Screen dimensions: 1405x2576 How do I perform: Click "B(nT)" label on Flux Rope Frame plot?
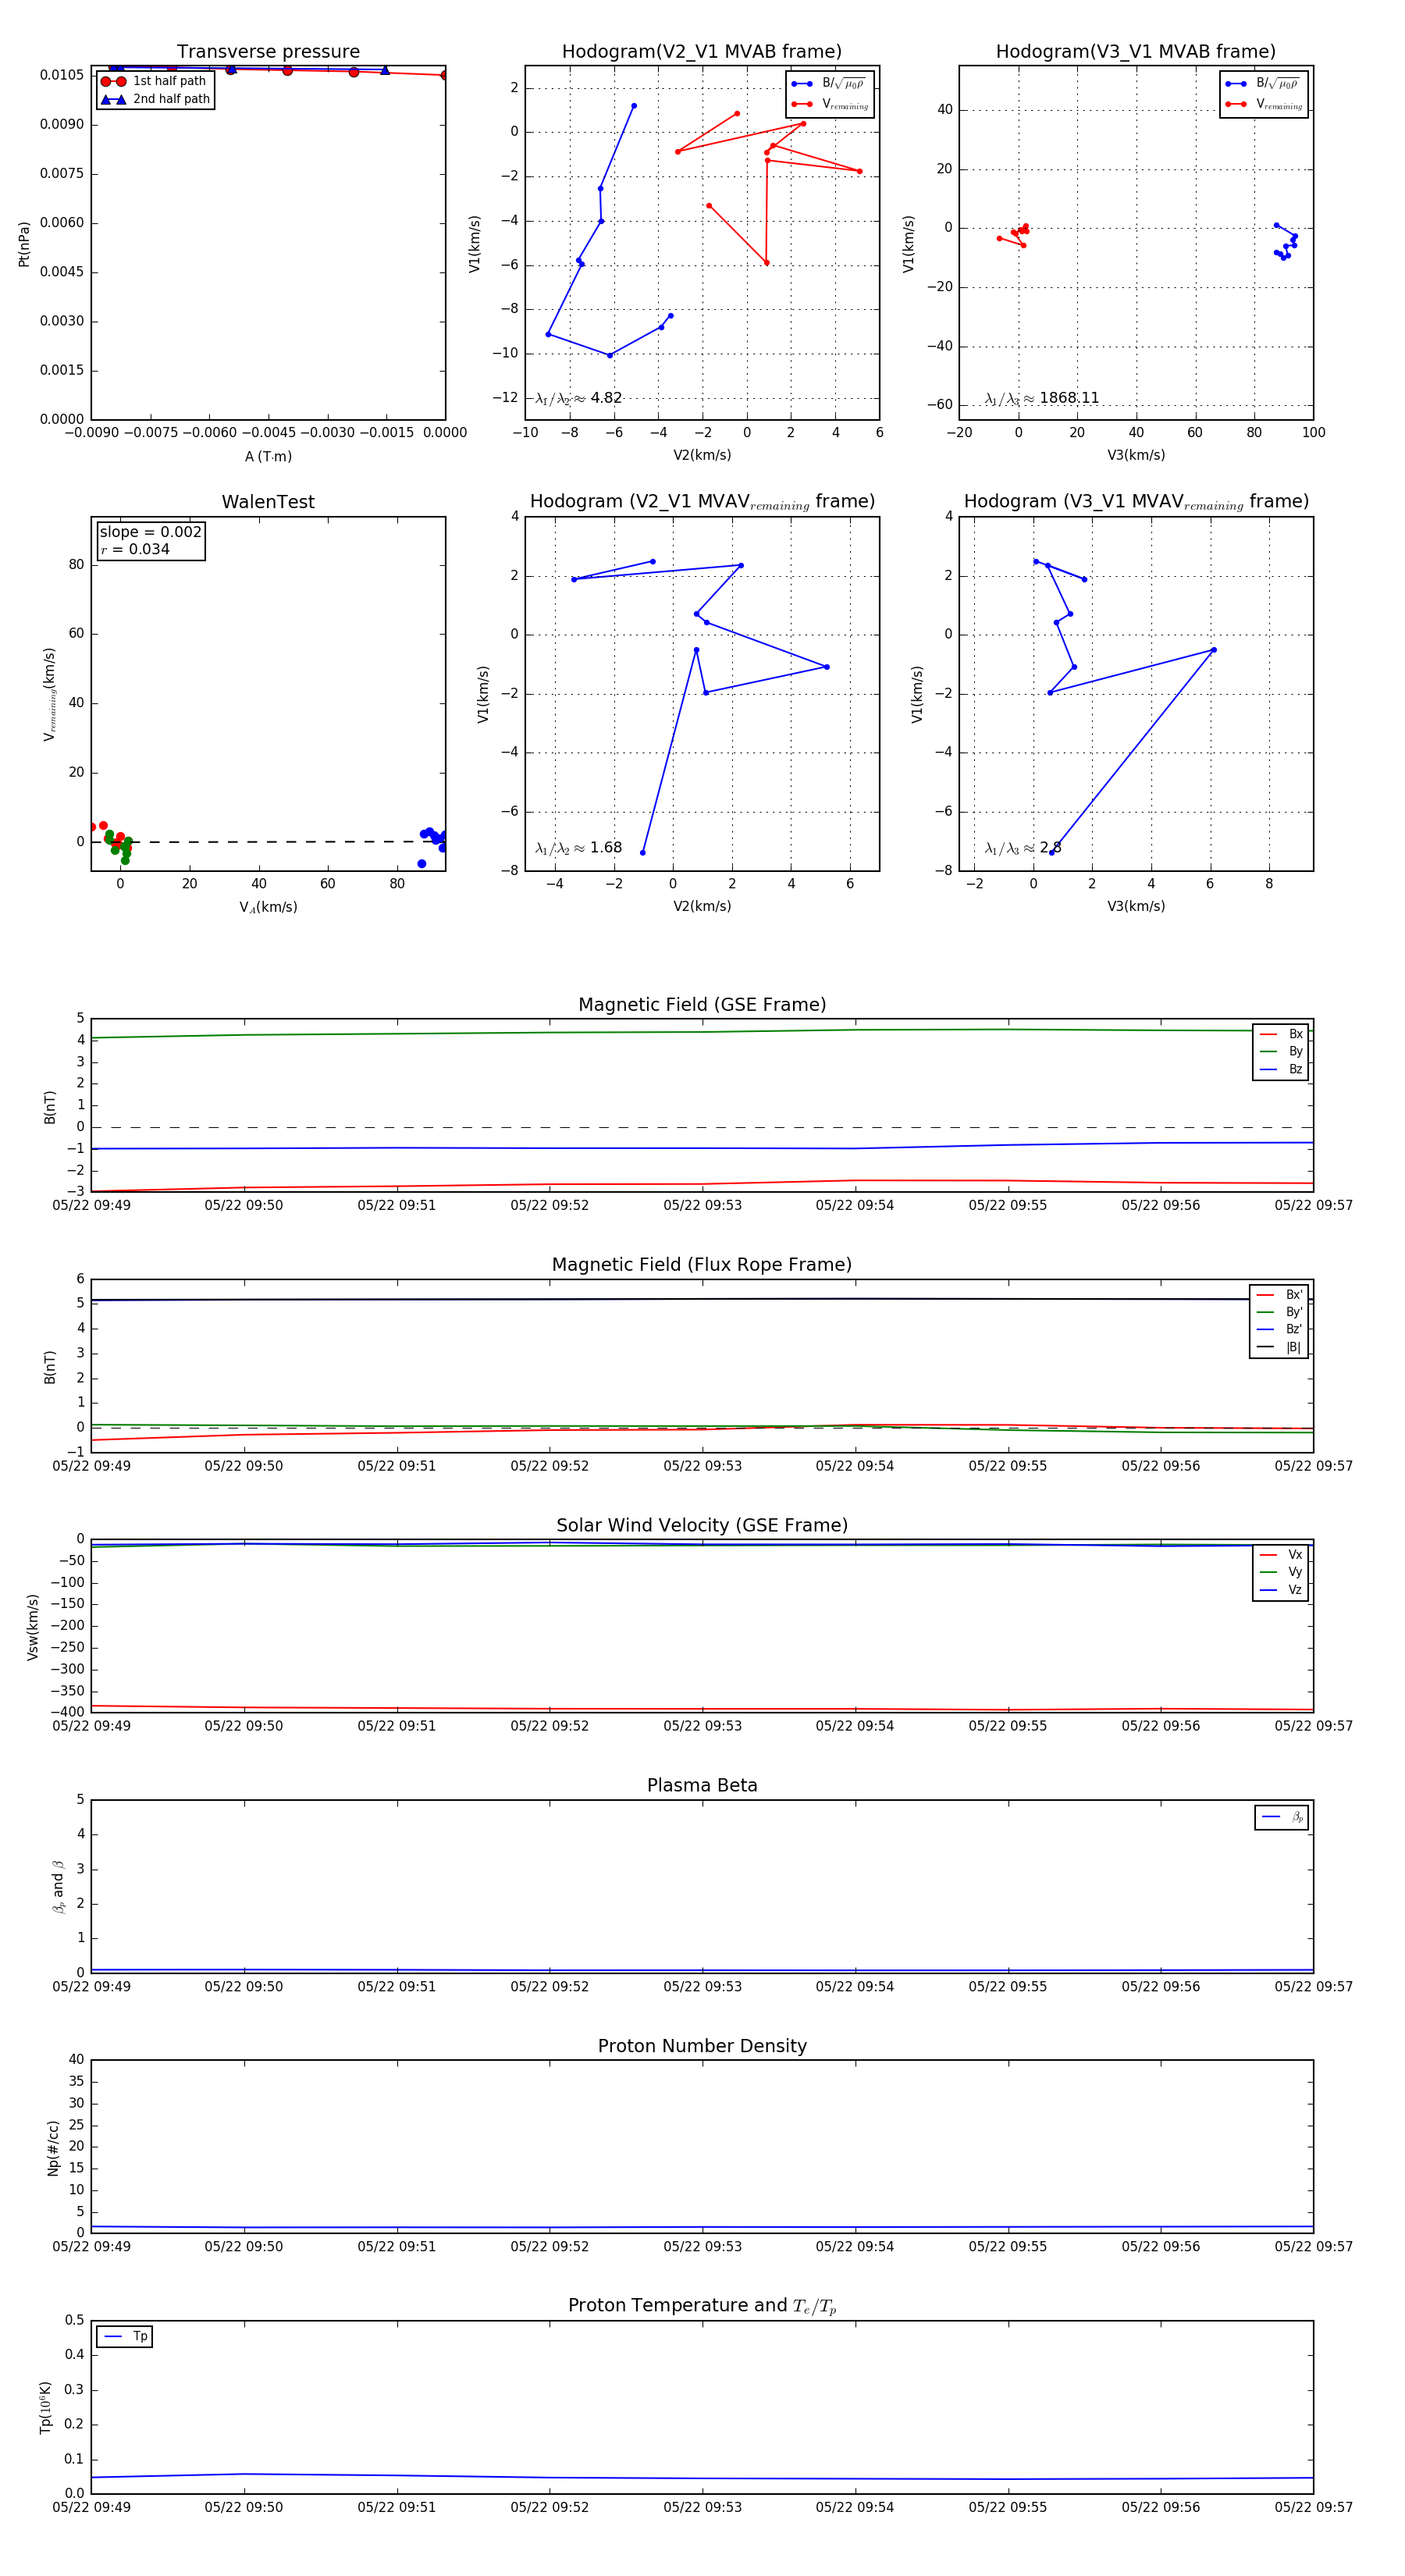point(50,1367)
